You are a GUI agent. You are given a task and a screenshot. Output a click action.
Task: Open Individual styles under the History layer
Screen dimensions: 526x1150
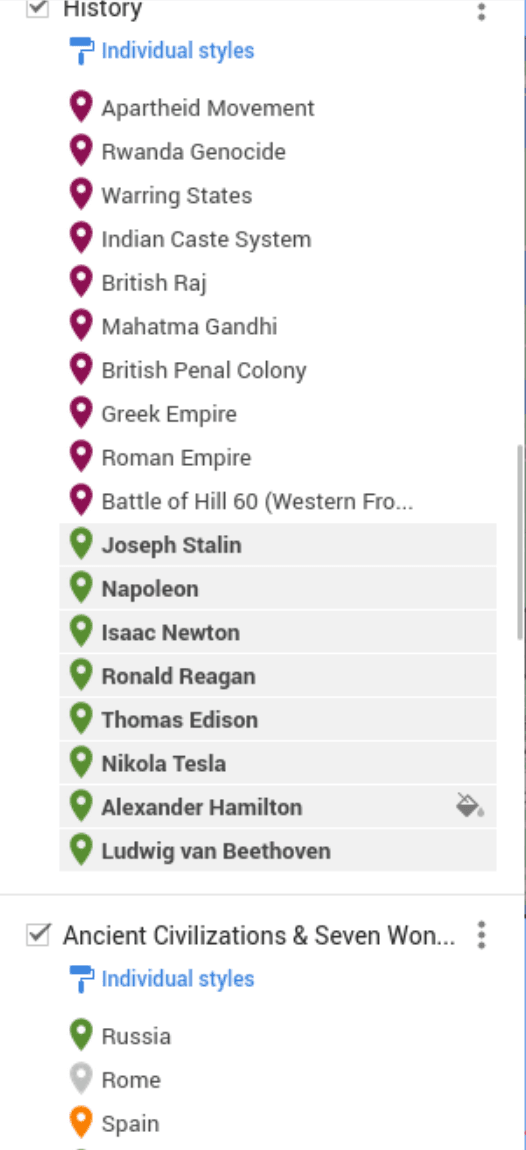tap(178, 51)
